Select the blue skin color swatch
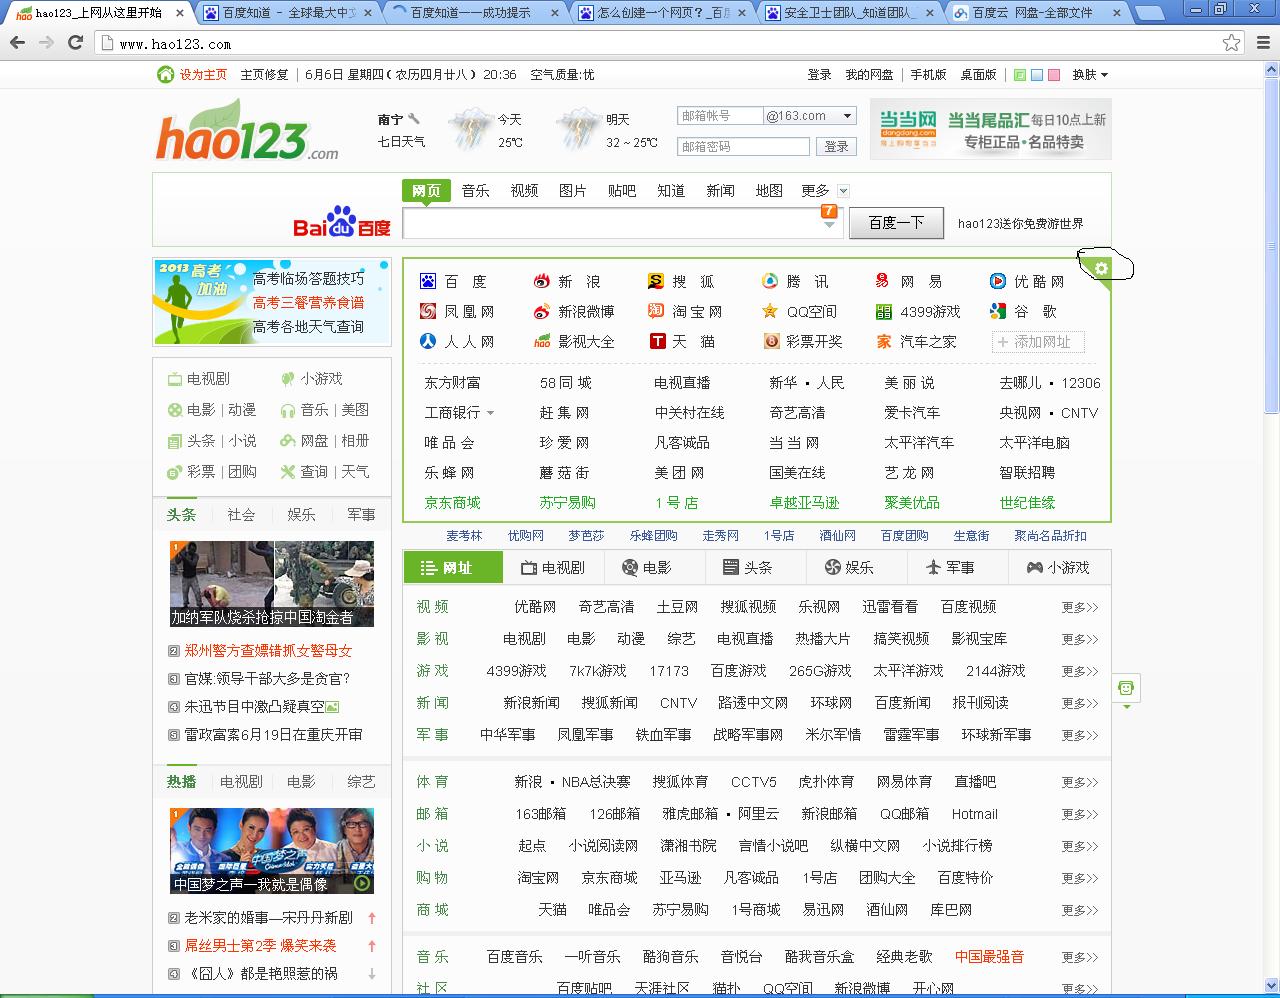The image size is (1280, 998). (1037, 75)
